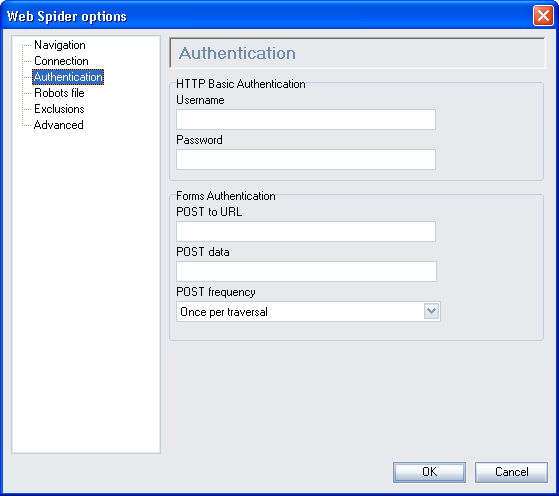Open the Advanced settings entry
The width and height of the screenshot is (559, 496).
point(58,125)
